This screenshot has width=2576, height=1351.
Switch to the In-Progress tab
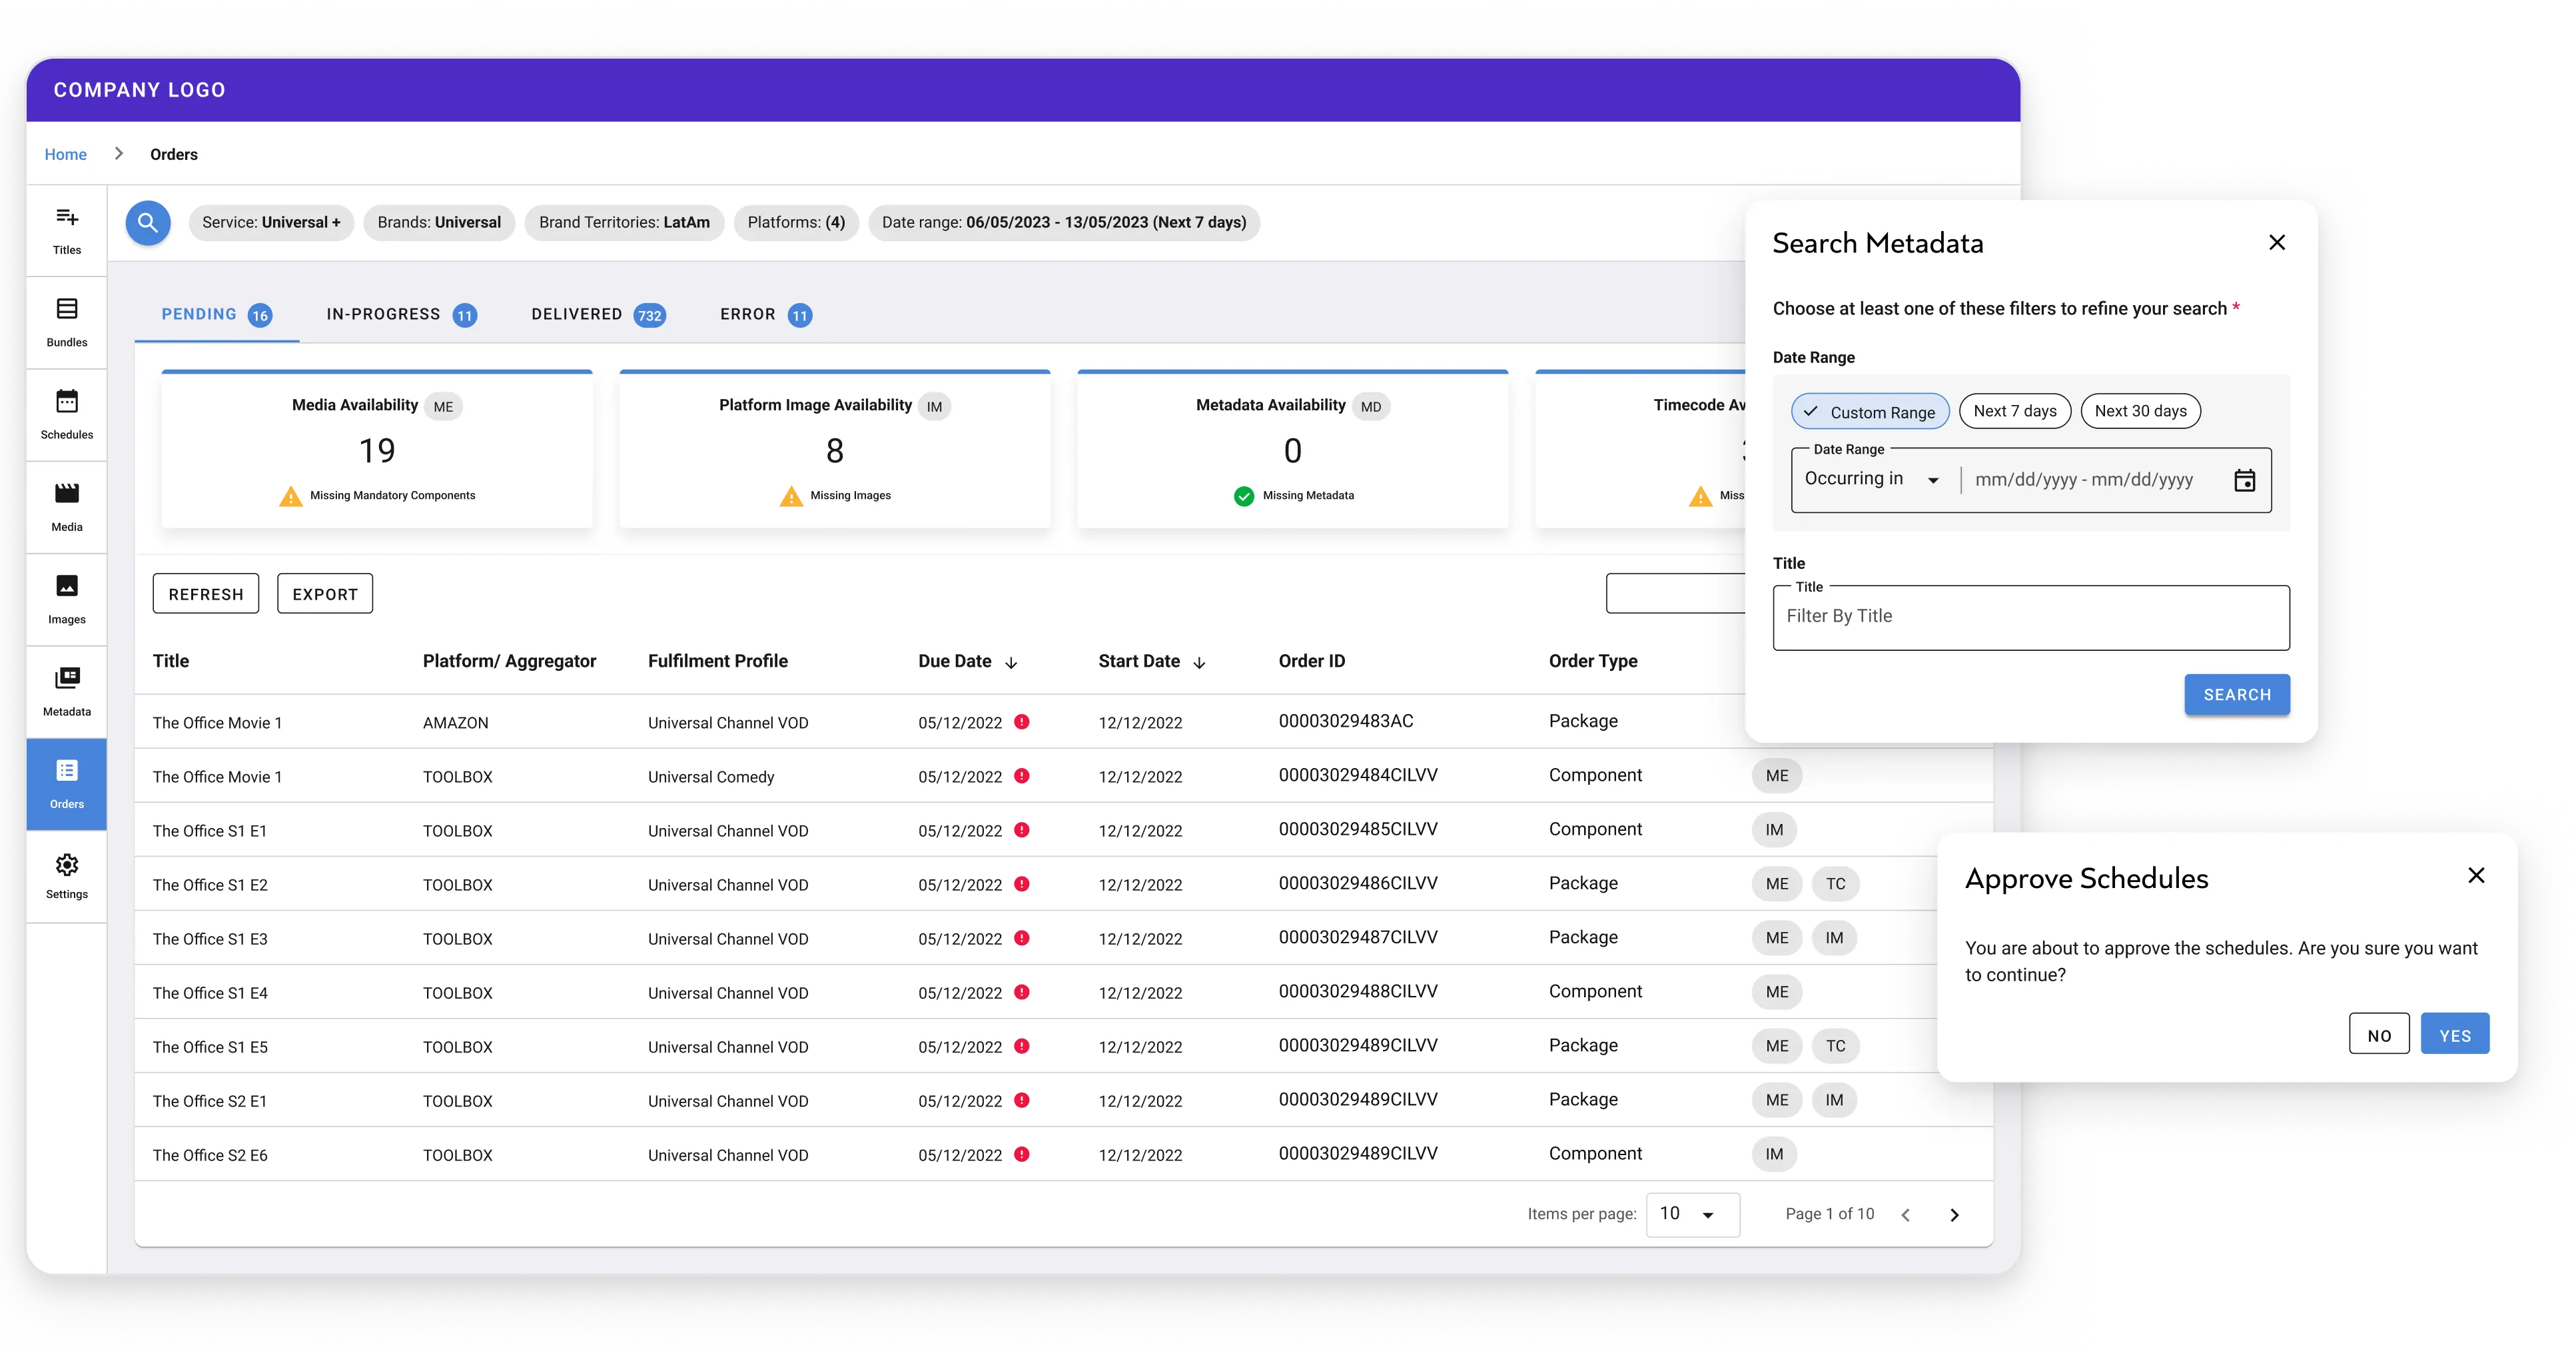coord(401,314)
